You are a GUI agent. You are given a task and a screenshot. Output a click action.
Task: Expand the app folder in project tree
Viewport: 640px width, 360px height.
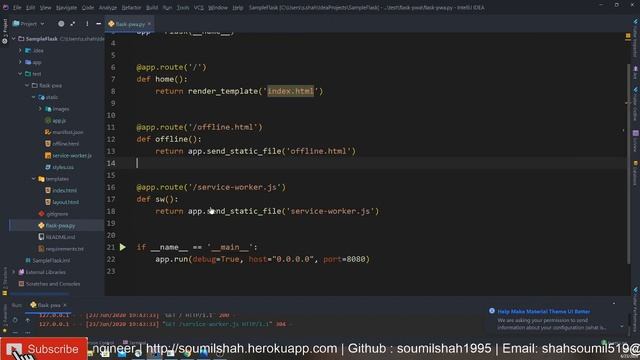tap(20, 62)
